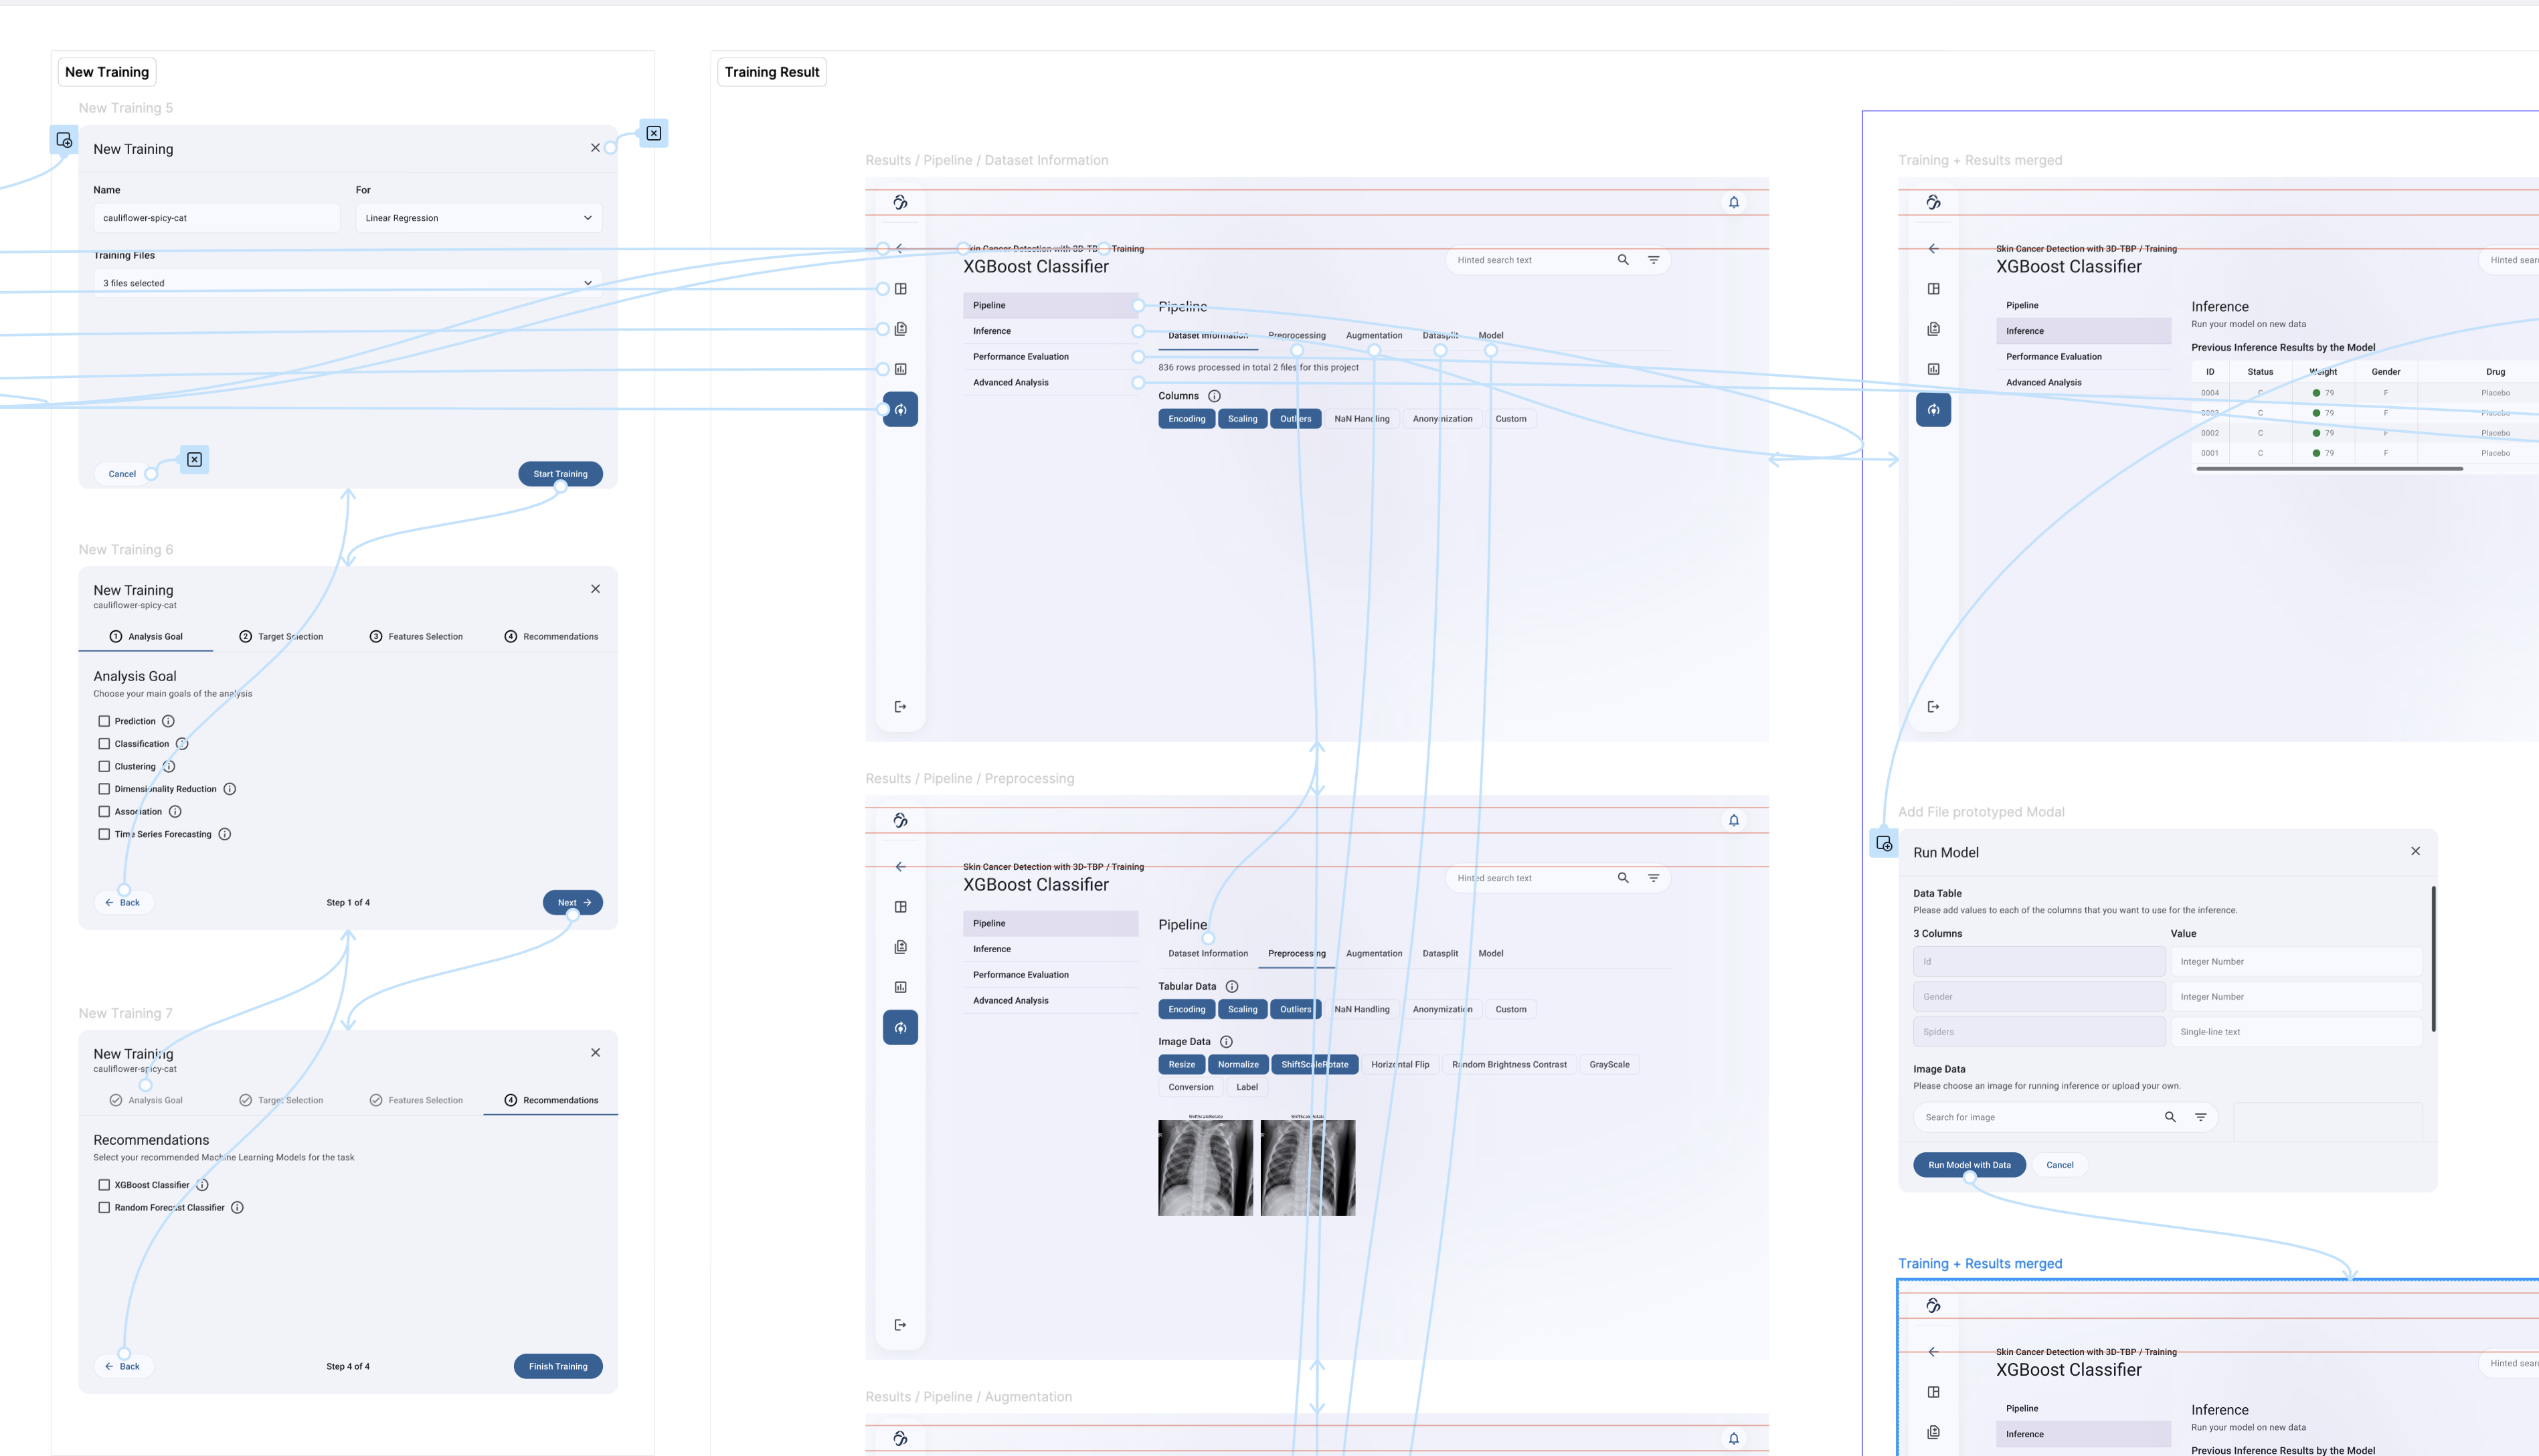Click Run Model with Data button
Viewport: 2539px width, 1456px height.
(1969, 1165)
